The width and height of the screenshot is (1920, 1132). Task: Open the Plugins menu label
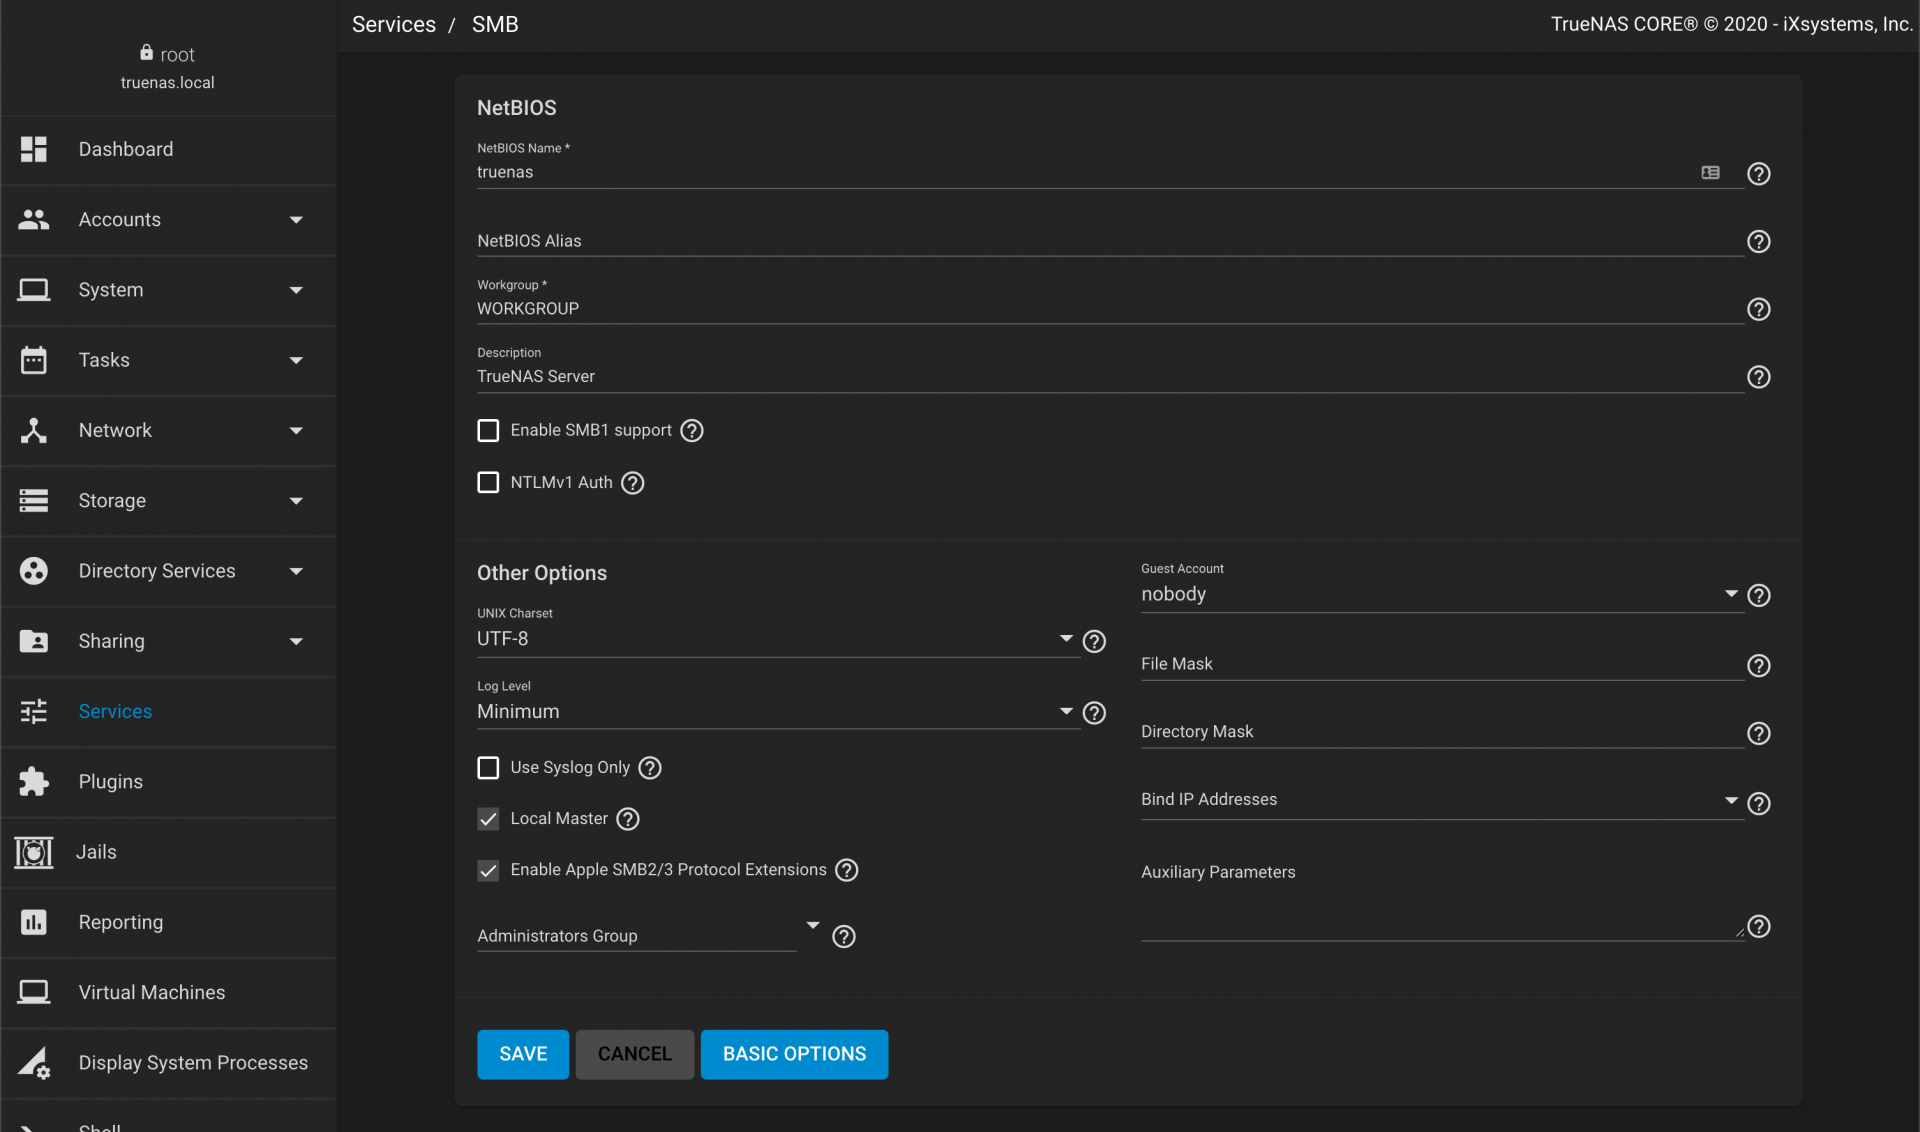(111, 782)
